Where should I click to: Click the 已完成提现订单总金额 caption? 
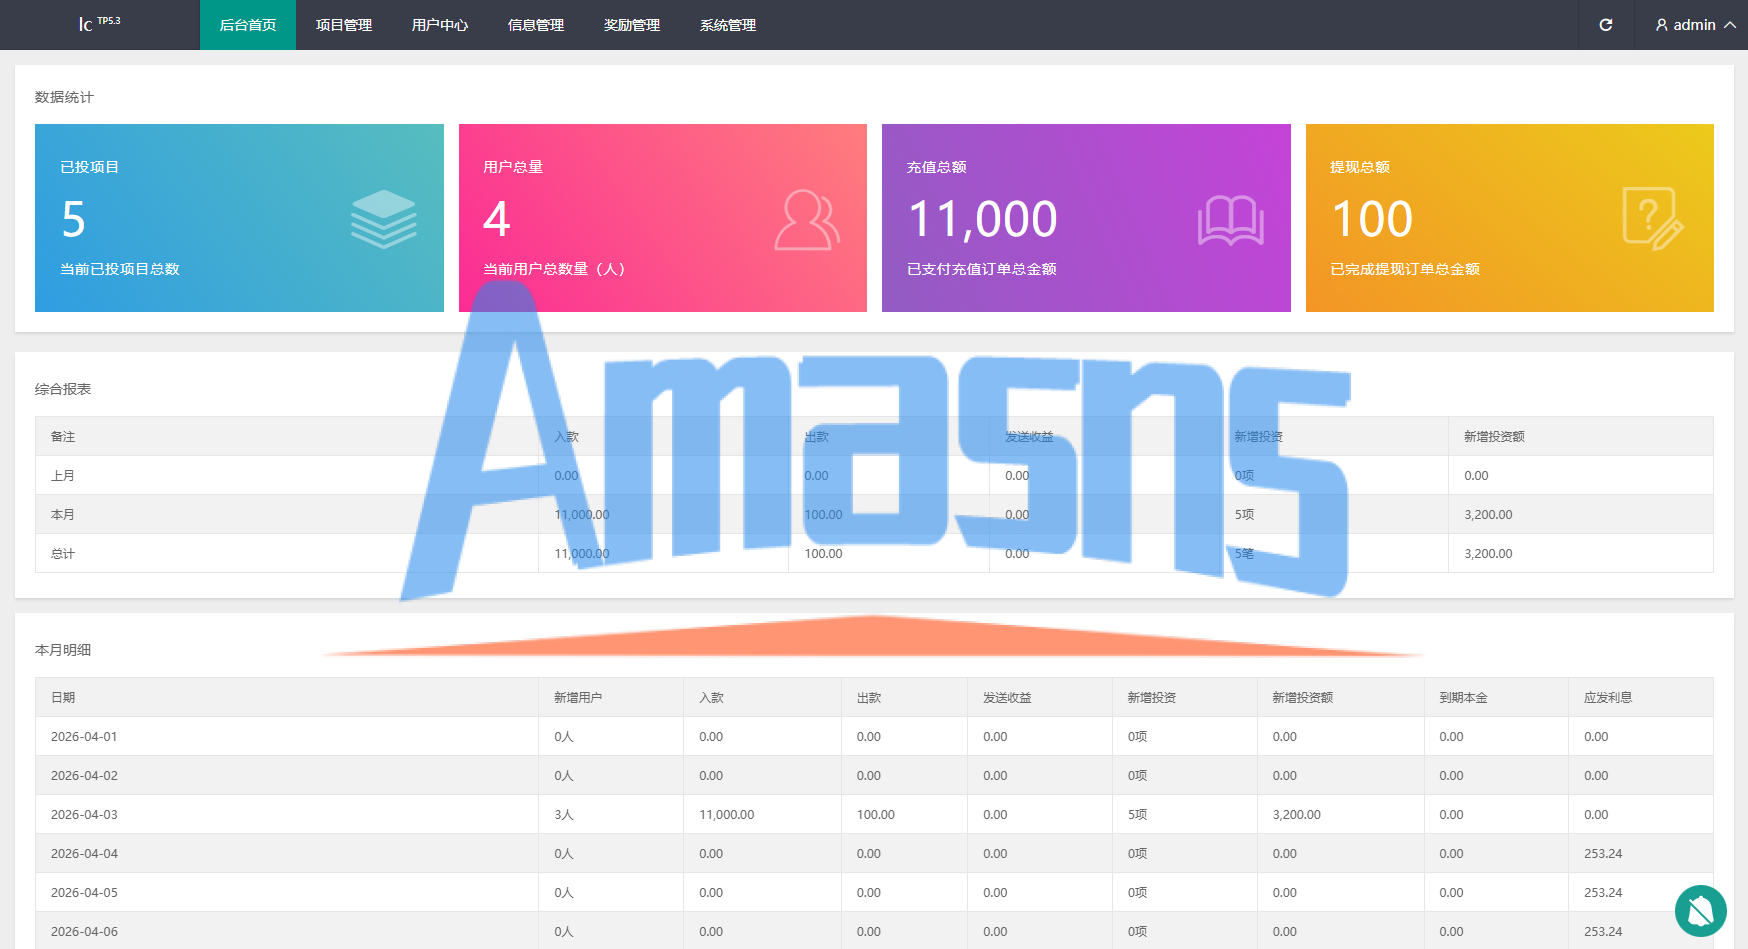click(1405, 269)
